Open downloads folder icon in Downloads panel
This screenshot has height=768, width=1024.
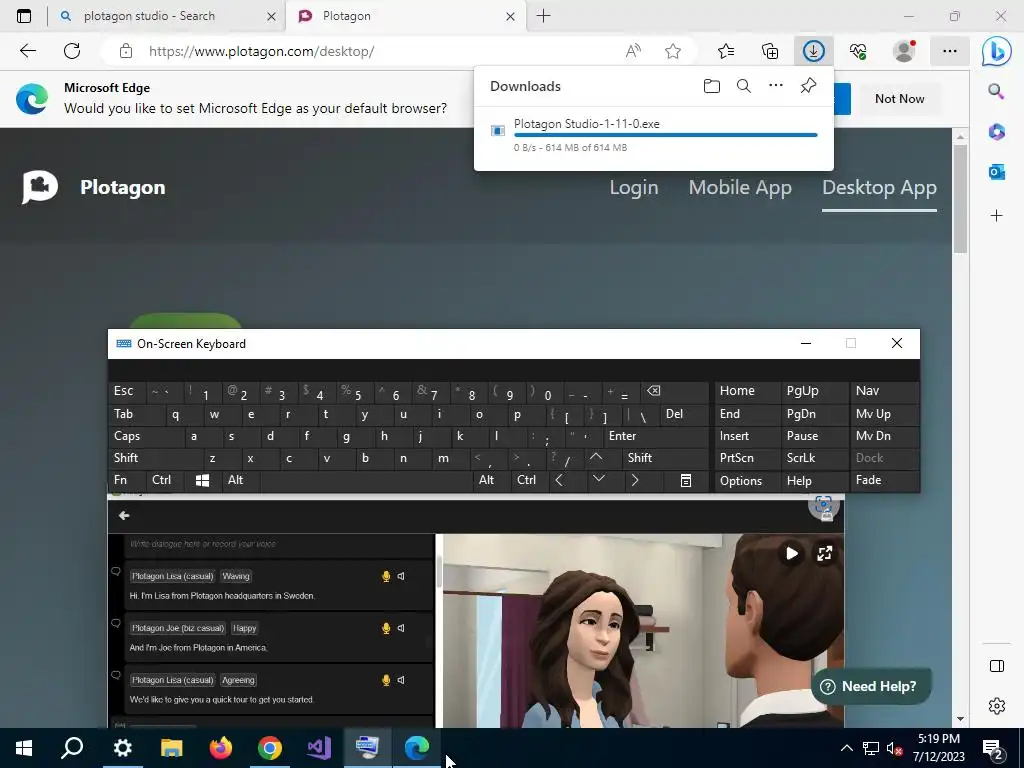pos(712,86)
